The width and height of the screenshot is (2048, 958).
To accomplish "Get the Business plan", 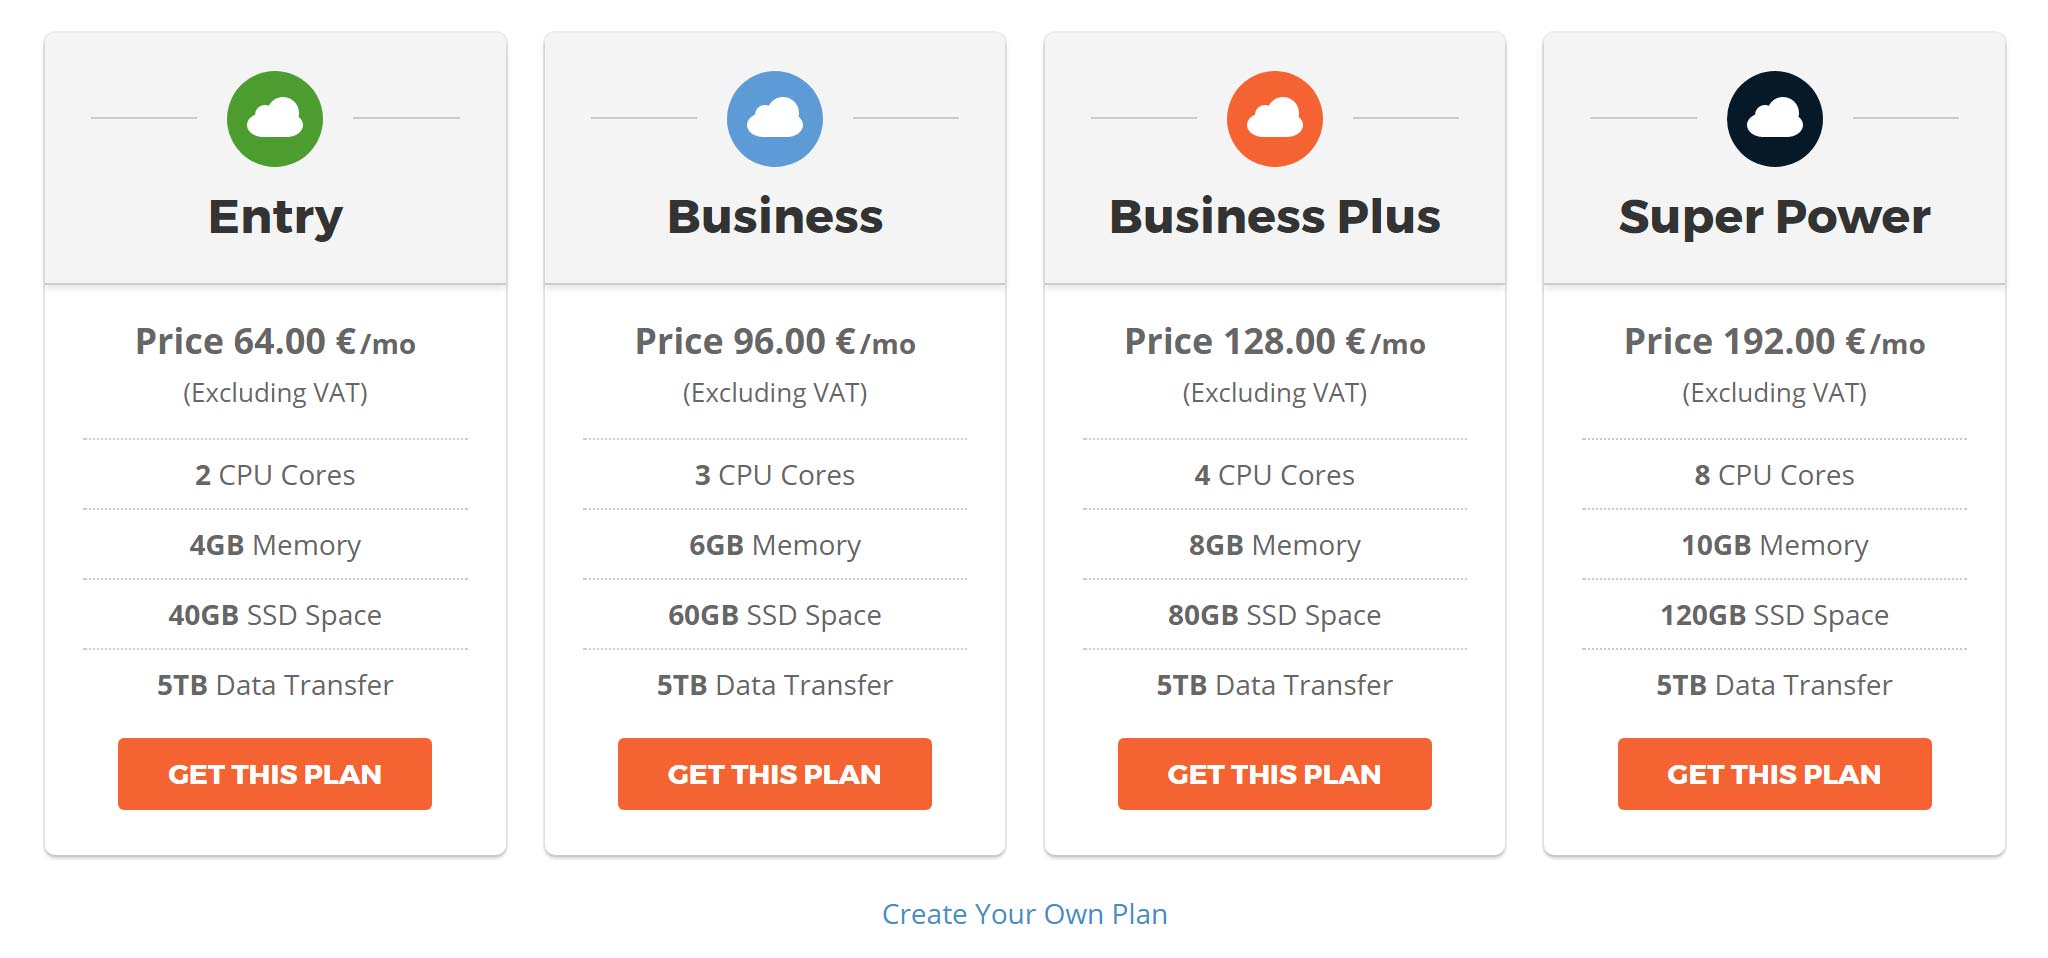I will (775, 774).
